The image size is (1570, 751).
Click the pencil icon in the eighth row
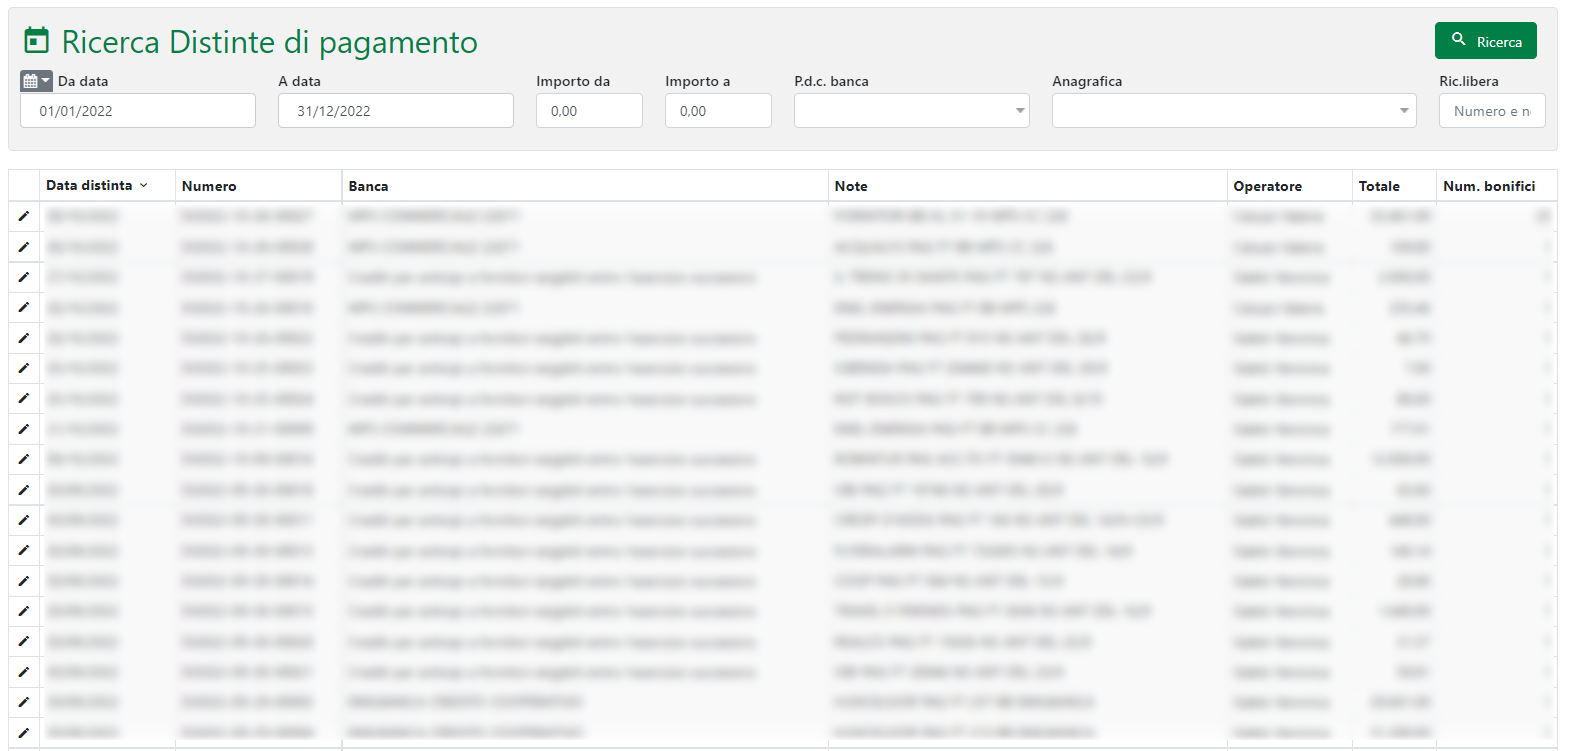(x=24, y=429)
